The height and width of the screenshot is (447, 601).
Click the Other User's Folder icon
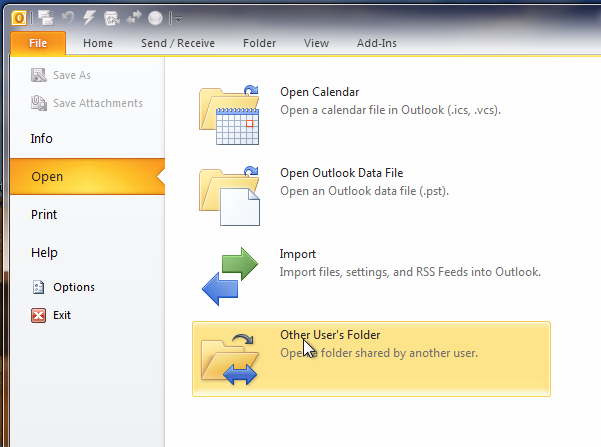click(x=229, y=359)
